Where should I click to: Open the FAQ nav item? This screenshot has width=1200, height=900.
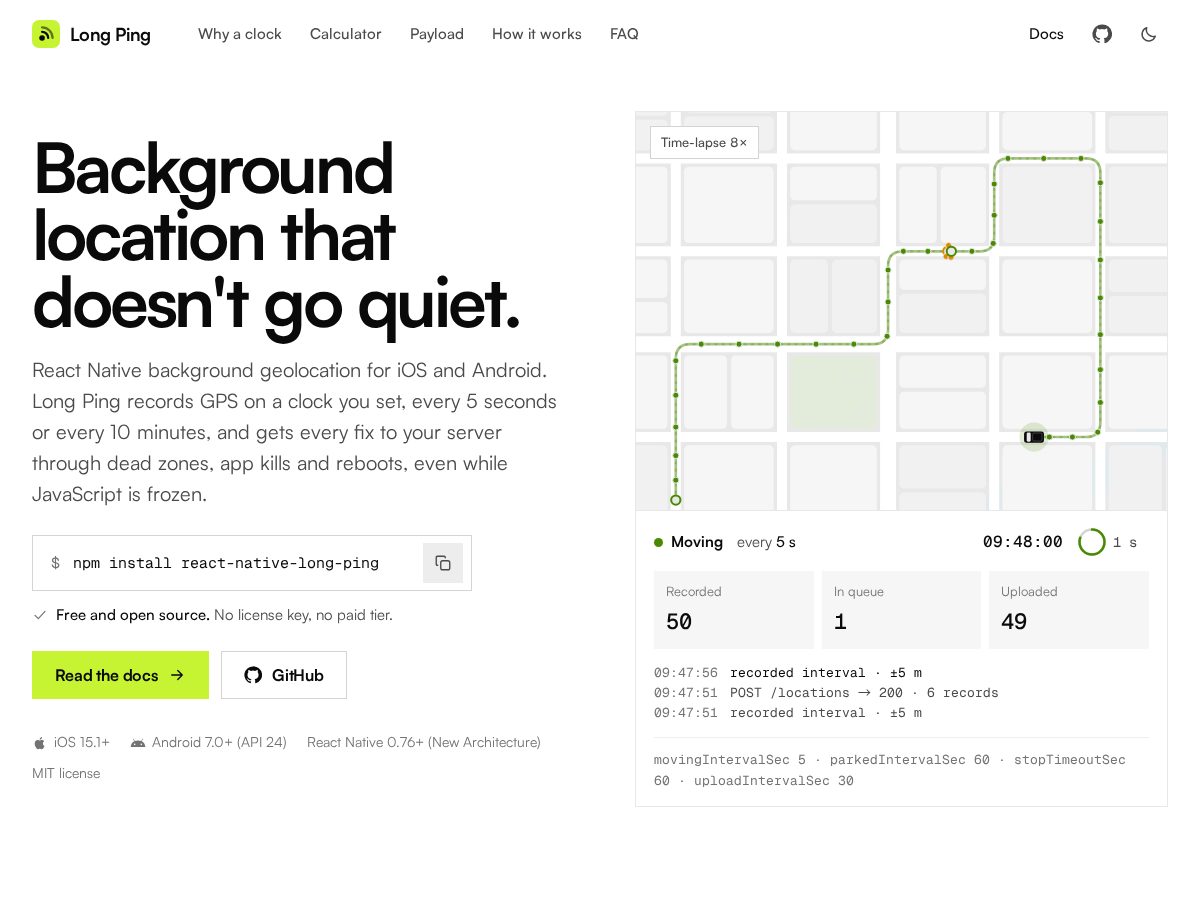click(624, 34)
